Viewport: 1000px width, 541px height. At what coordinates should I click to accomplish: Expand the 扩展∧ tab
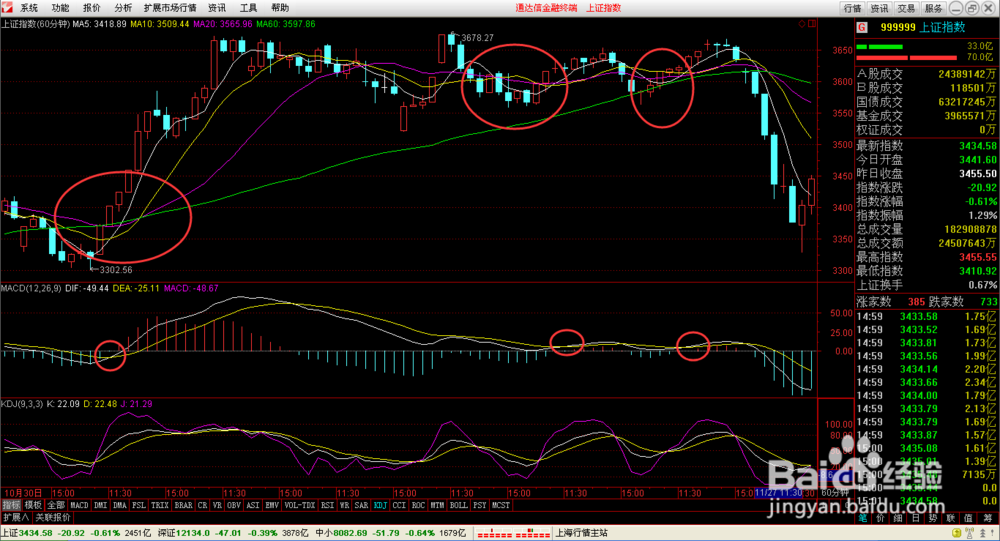(x=16, y=517)
